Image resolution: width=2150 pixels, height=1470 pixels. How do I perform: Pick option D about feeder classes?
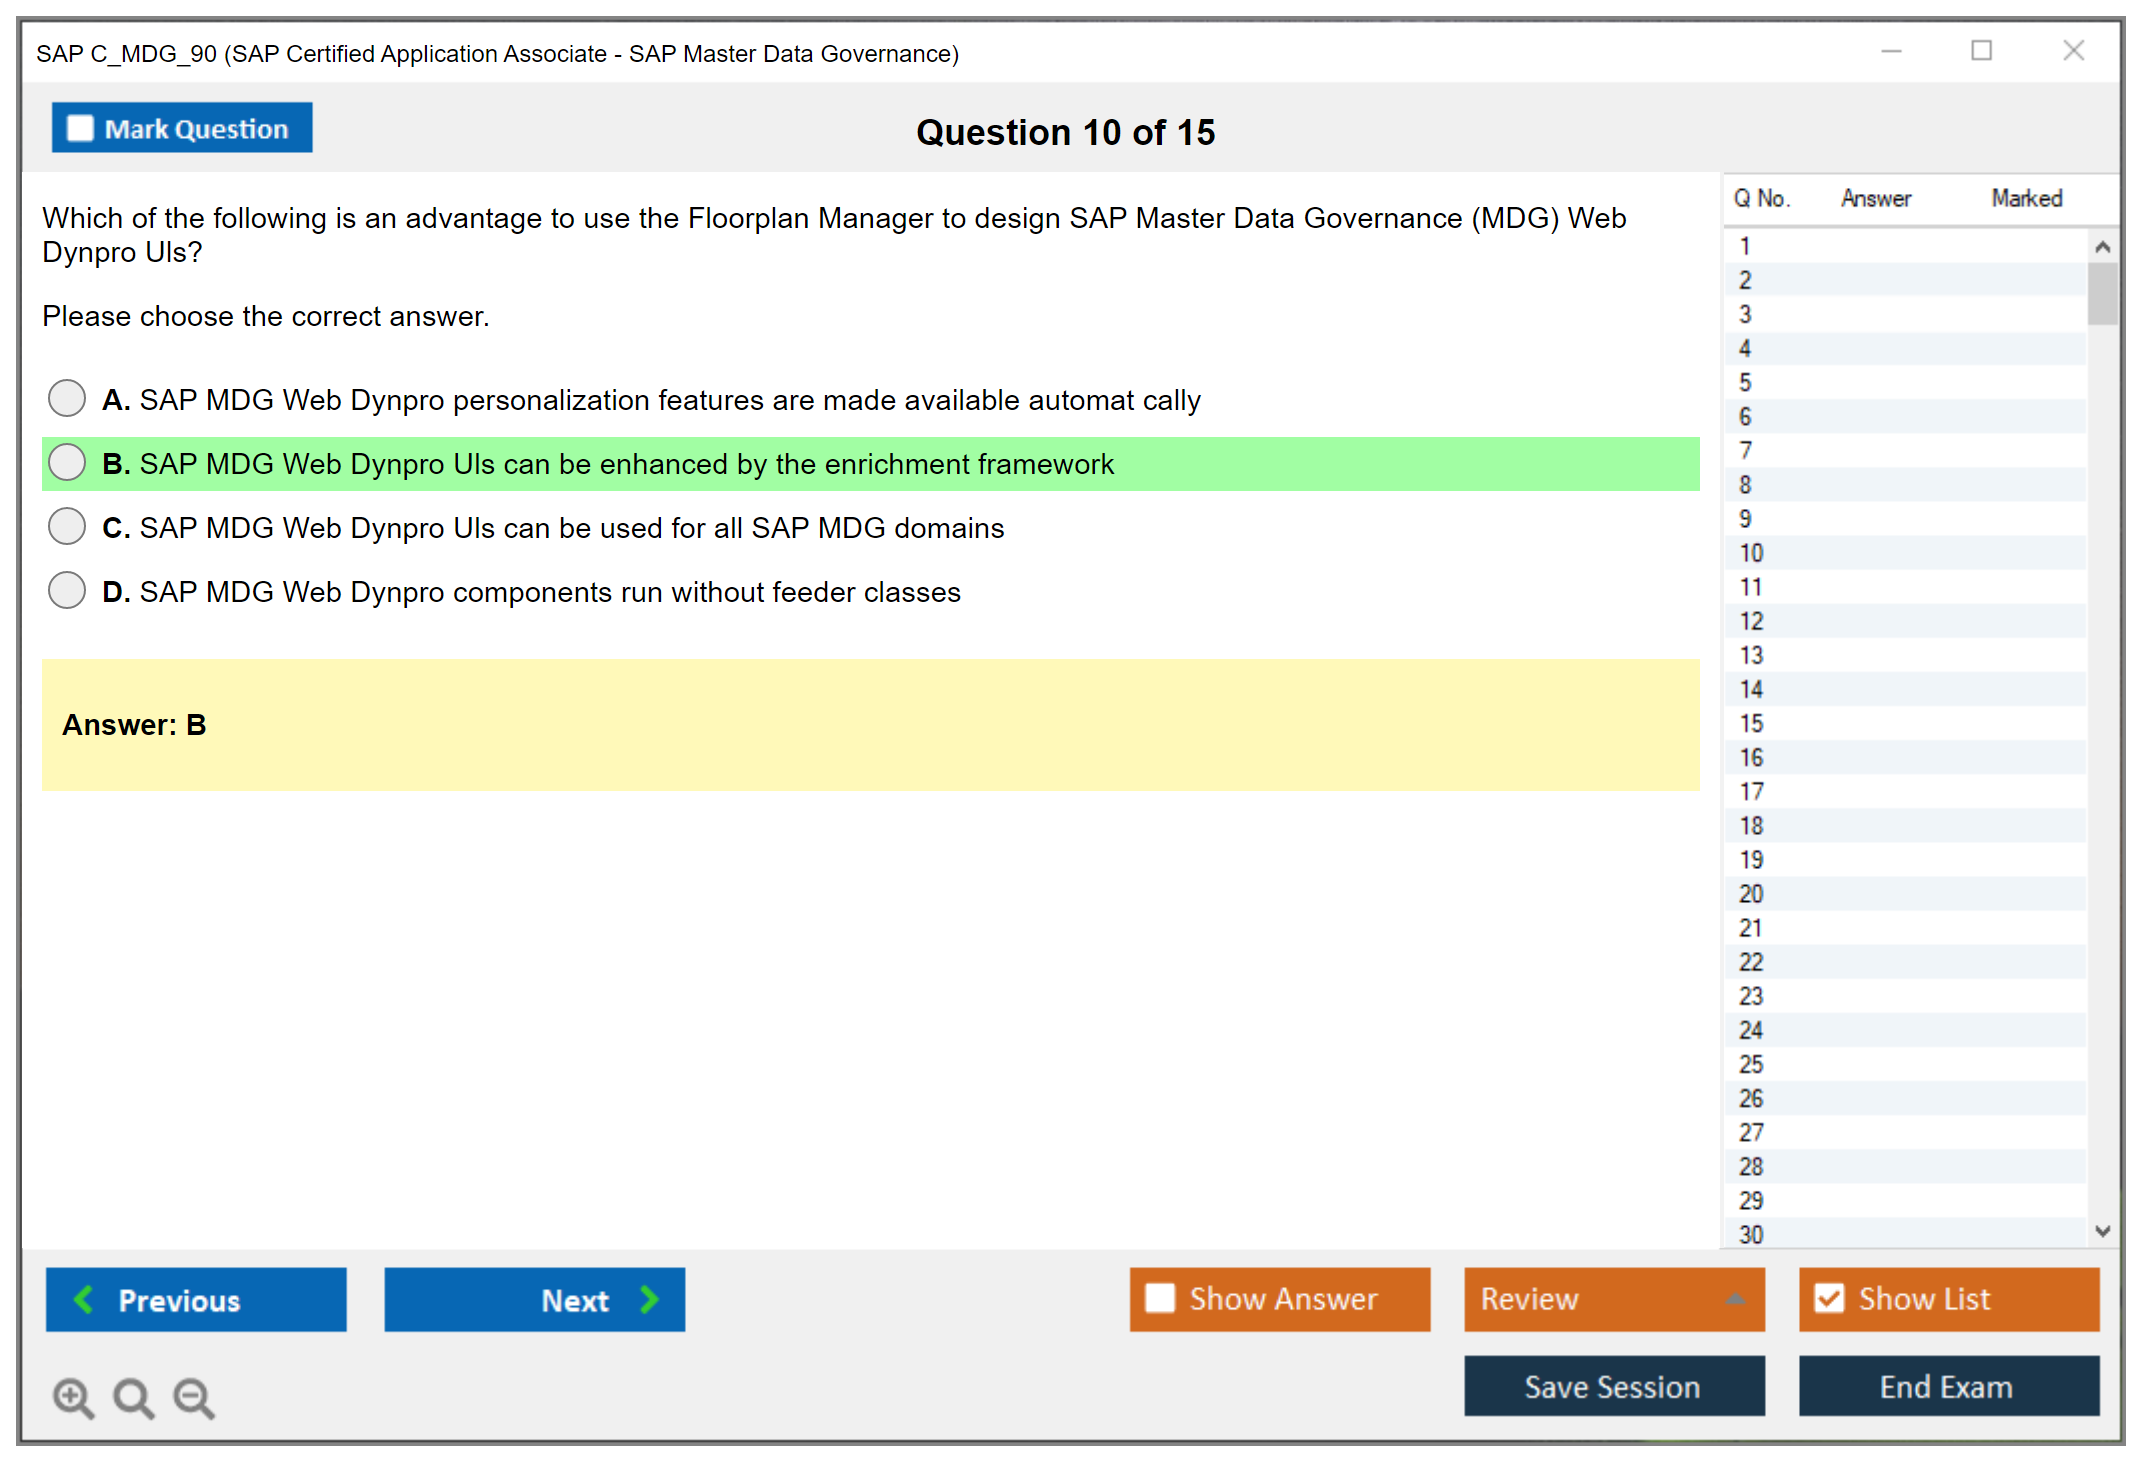[67, 590]
